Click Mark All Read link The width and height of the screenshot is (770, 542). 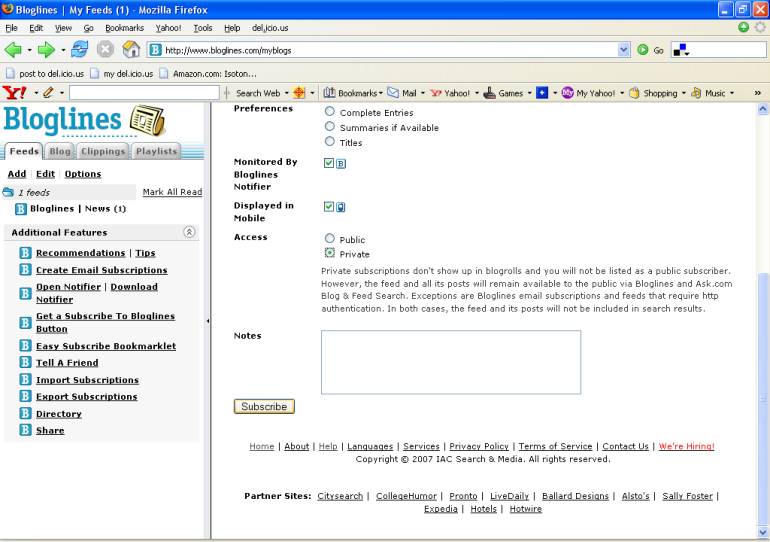coord(172,192)
